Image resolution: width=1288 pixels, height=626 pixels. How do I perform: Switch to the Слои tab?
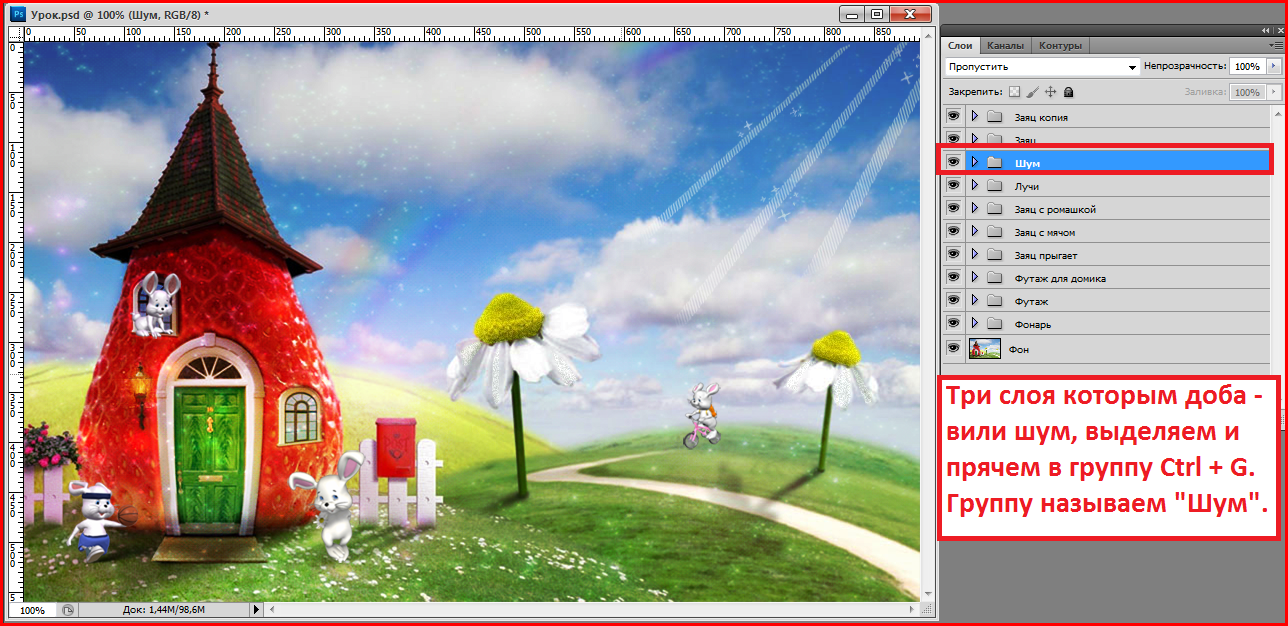pyautogui.click(x=960, y=45)
